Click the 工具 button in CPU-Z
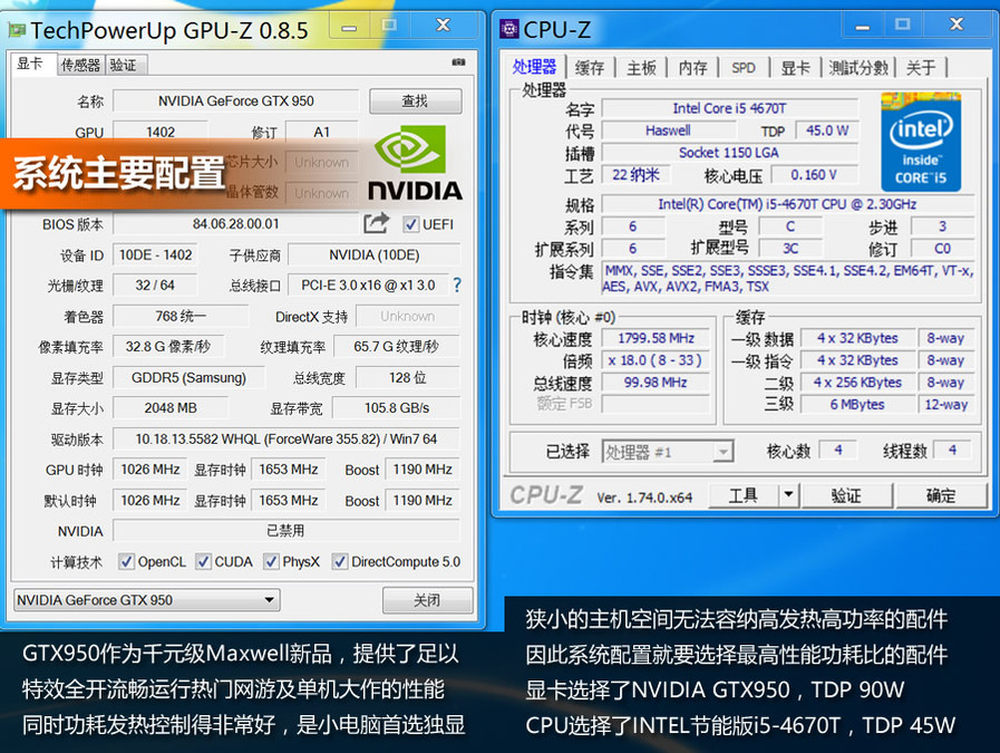Viewport: 1000px width, 753px height. pyautogui.click(x=744, y=495)
